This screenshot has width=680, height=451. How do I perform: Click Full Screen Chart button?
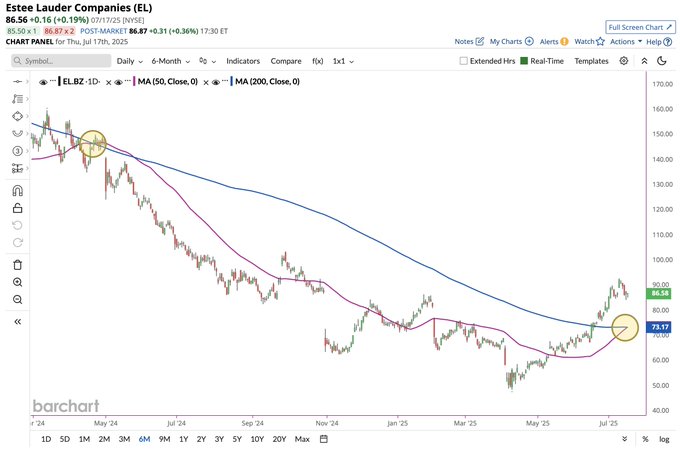tap(640, 27)
